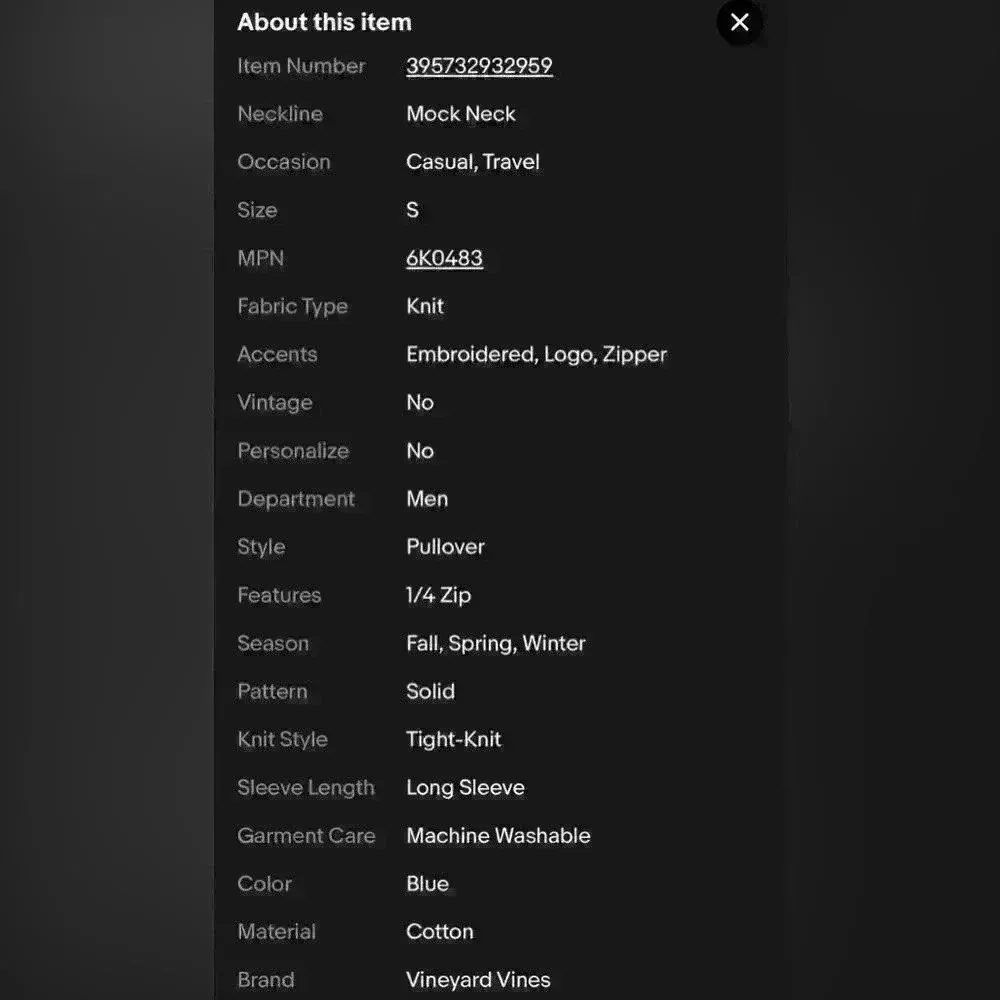1000x1000 pixels.
Task: Select the Vineyard Vines brand value
Action: pos(478,980)
